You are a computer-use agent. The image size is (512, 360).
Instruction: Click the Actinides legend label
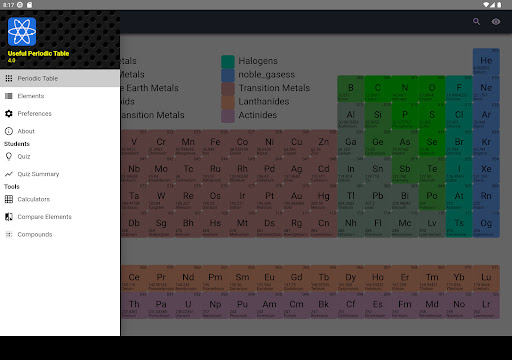point(258,115)
